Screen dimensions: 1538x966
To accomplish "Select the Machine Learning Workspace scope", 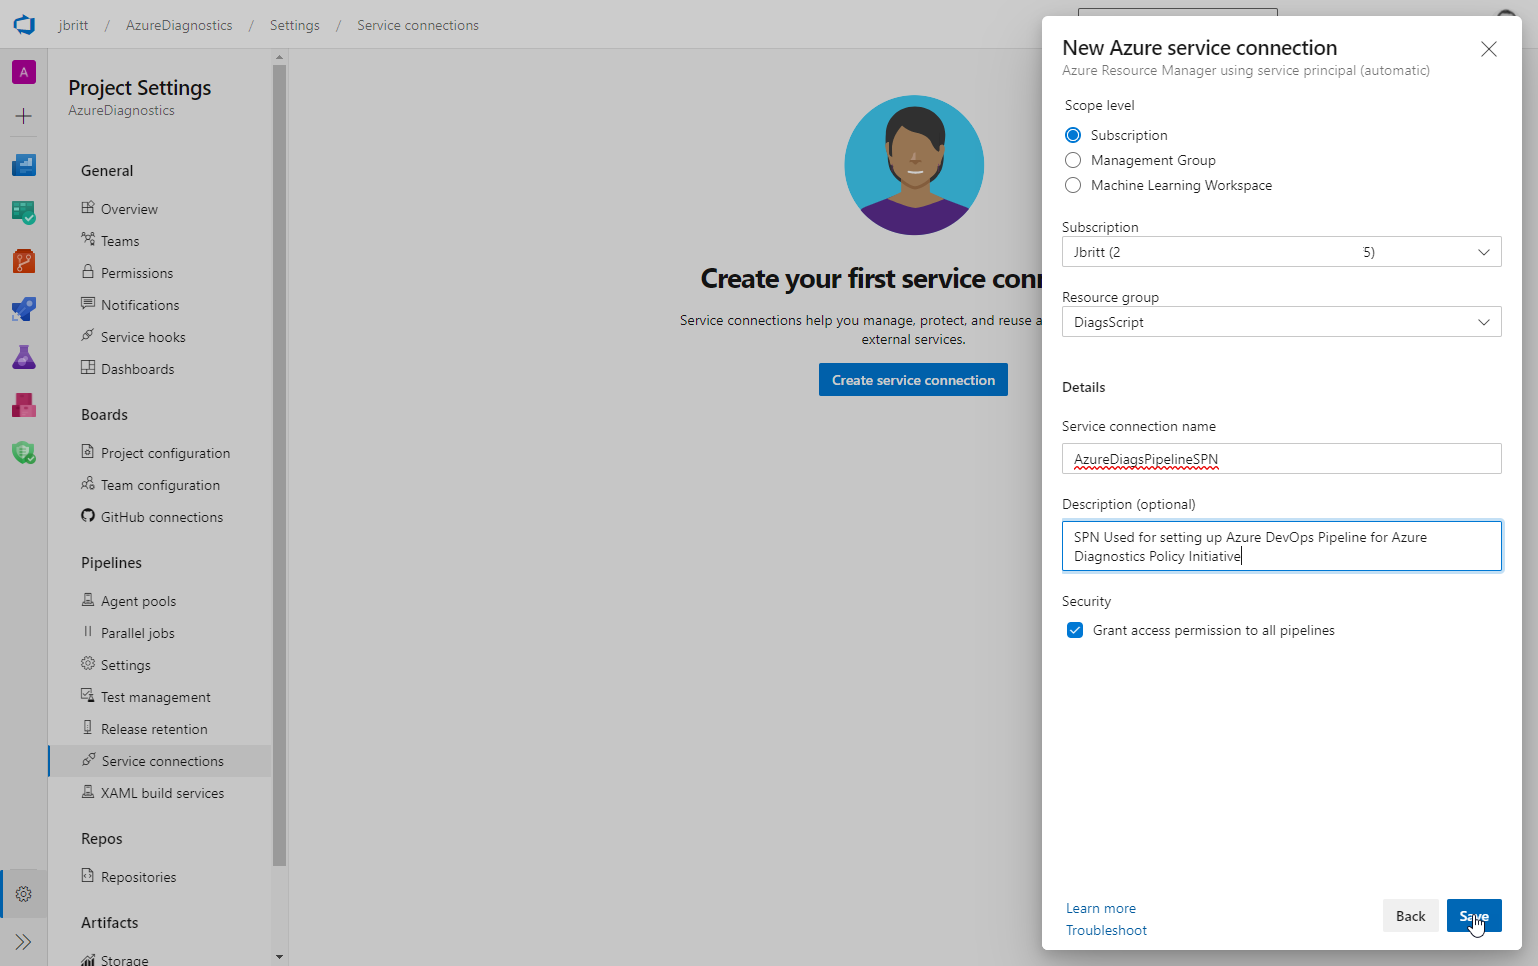I will [x=1073, y=185].
